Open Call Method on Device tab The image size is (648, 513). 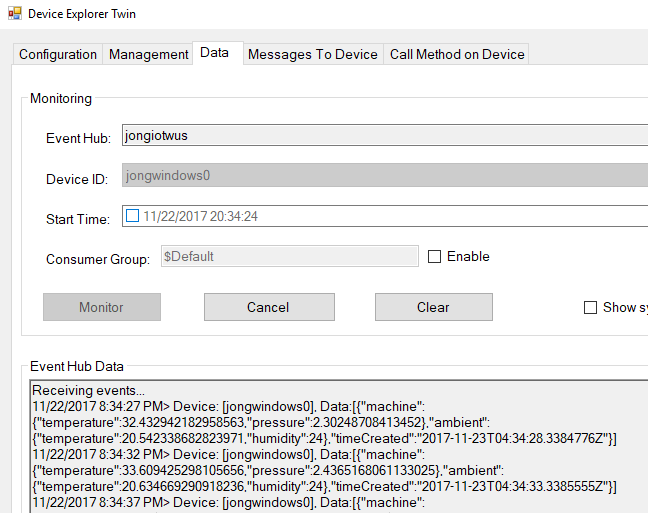pos(457,55)
